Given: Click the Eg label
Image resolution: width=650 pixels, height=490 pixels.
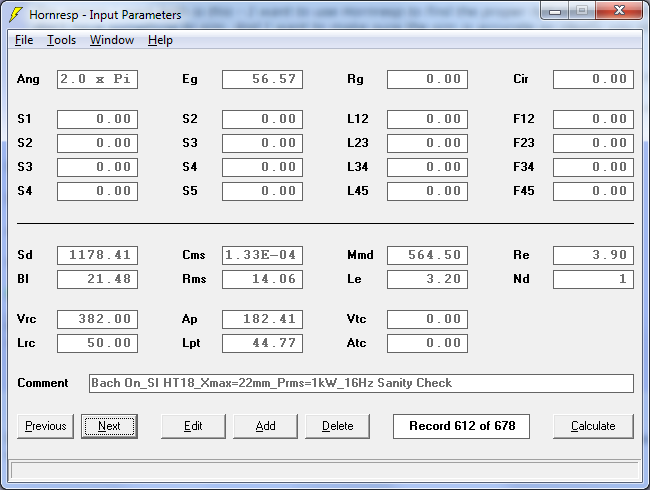Looking at the screenshot, I should pyautogui.click(x=190, y=79).
